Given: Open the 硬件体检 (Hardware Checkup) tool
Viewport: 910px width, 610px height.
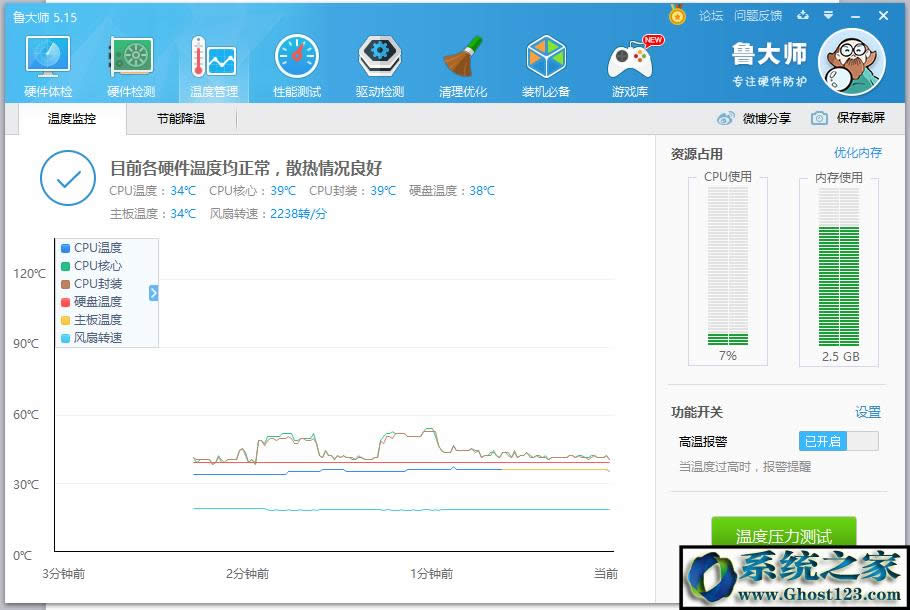Looking at the screenshot, I should 46,63.
